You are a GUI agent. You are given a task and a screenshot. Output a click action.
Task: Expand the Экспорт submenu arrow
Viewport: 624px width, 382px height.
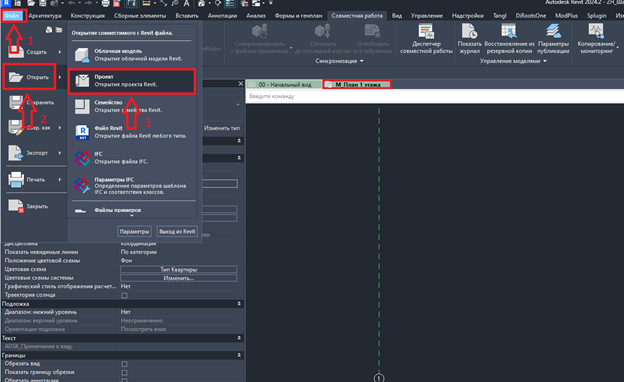pyautogui.click(x=60, y=153)
